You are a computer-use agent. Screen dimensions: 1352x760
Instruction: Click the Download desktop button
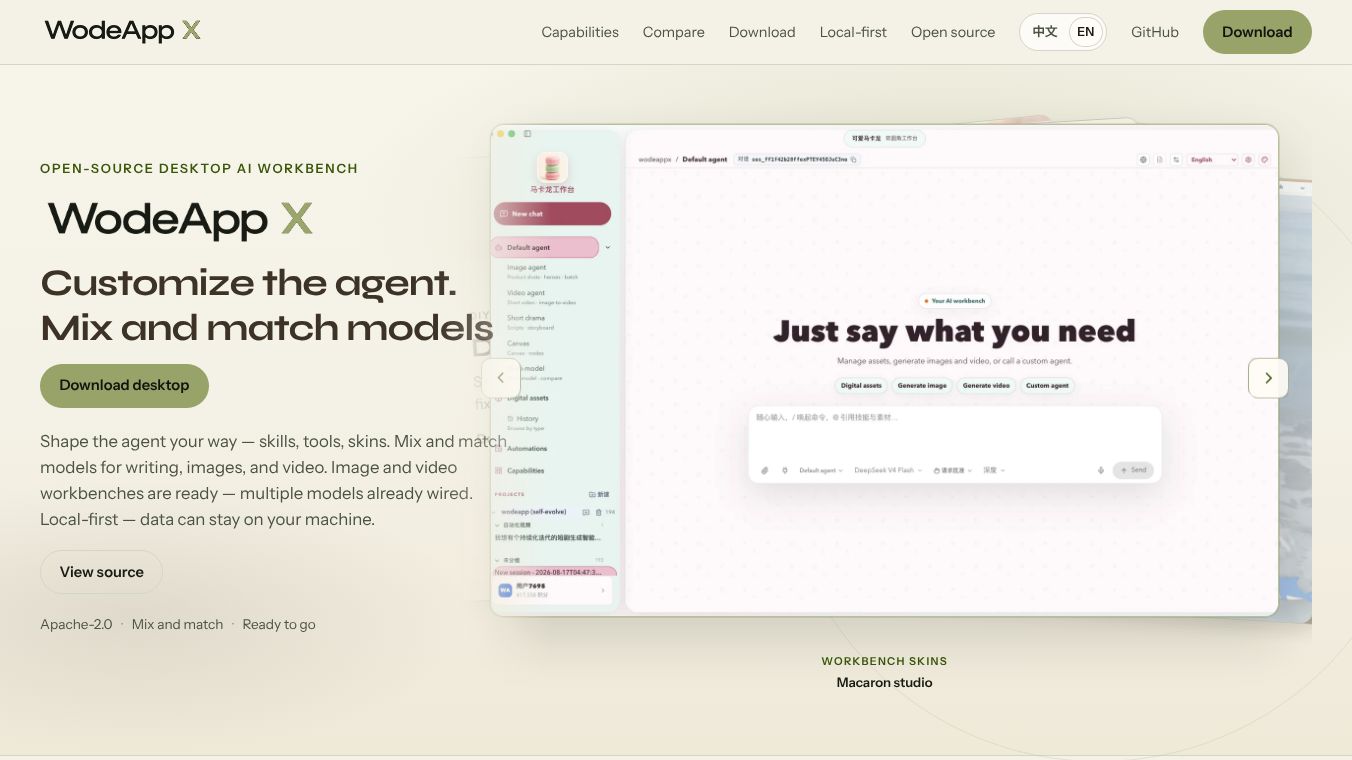tap(124, 385)
